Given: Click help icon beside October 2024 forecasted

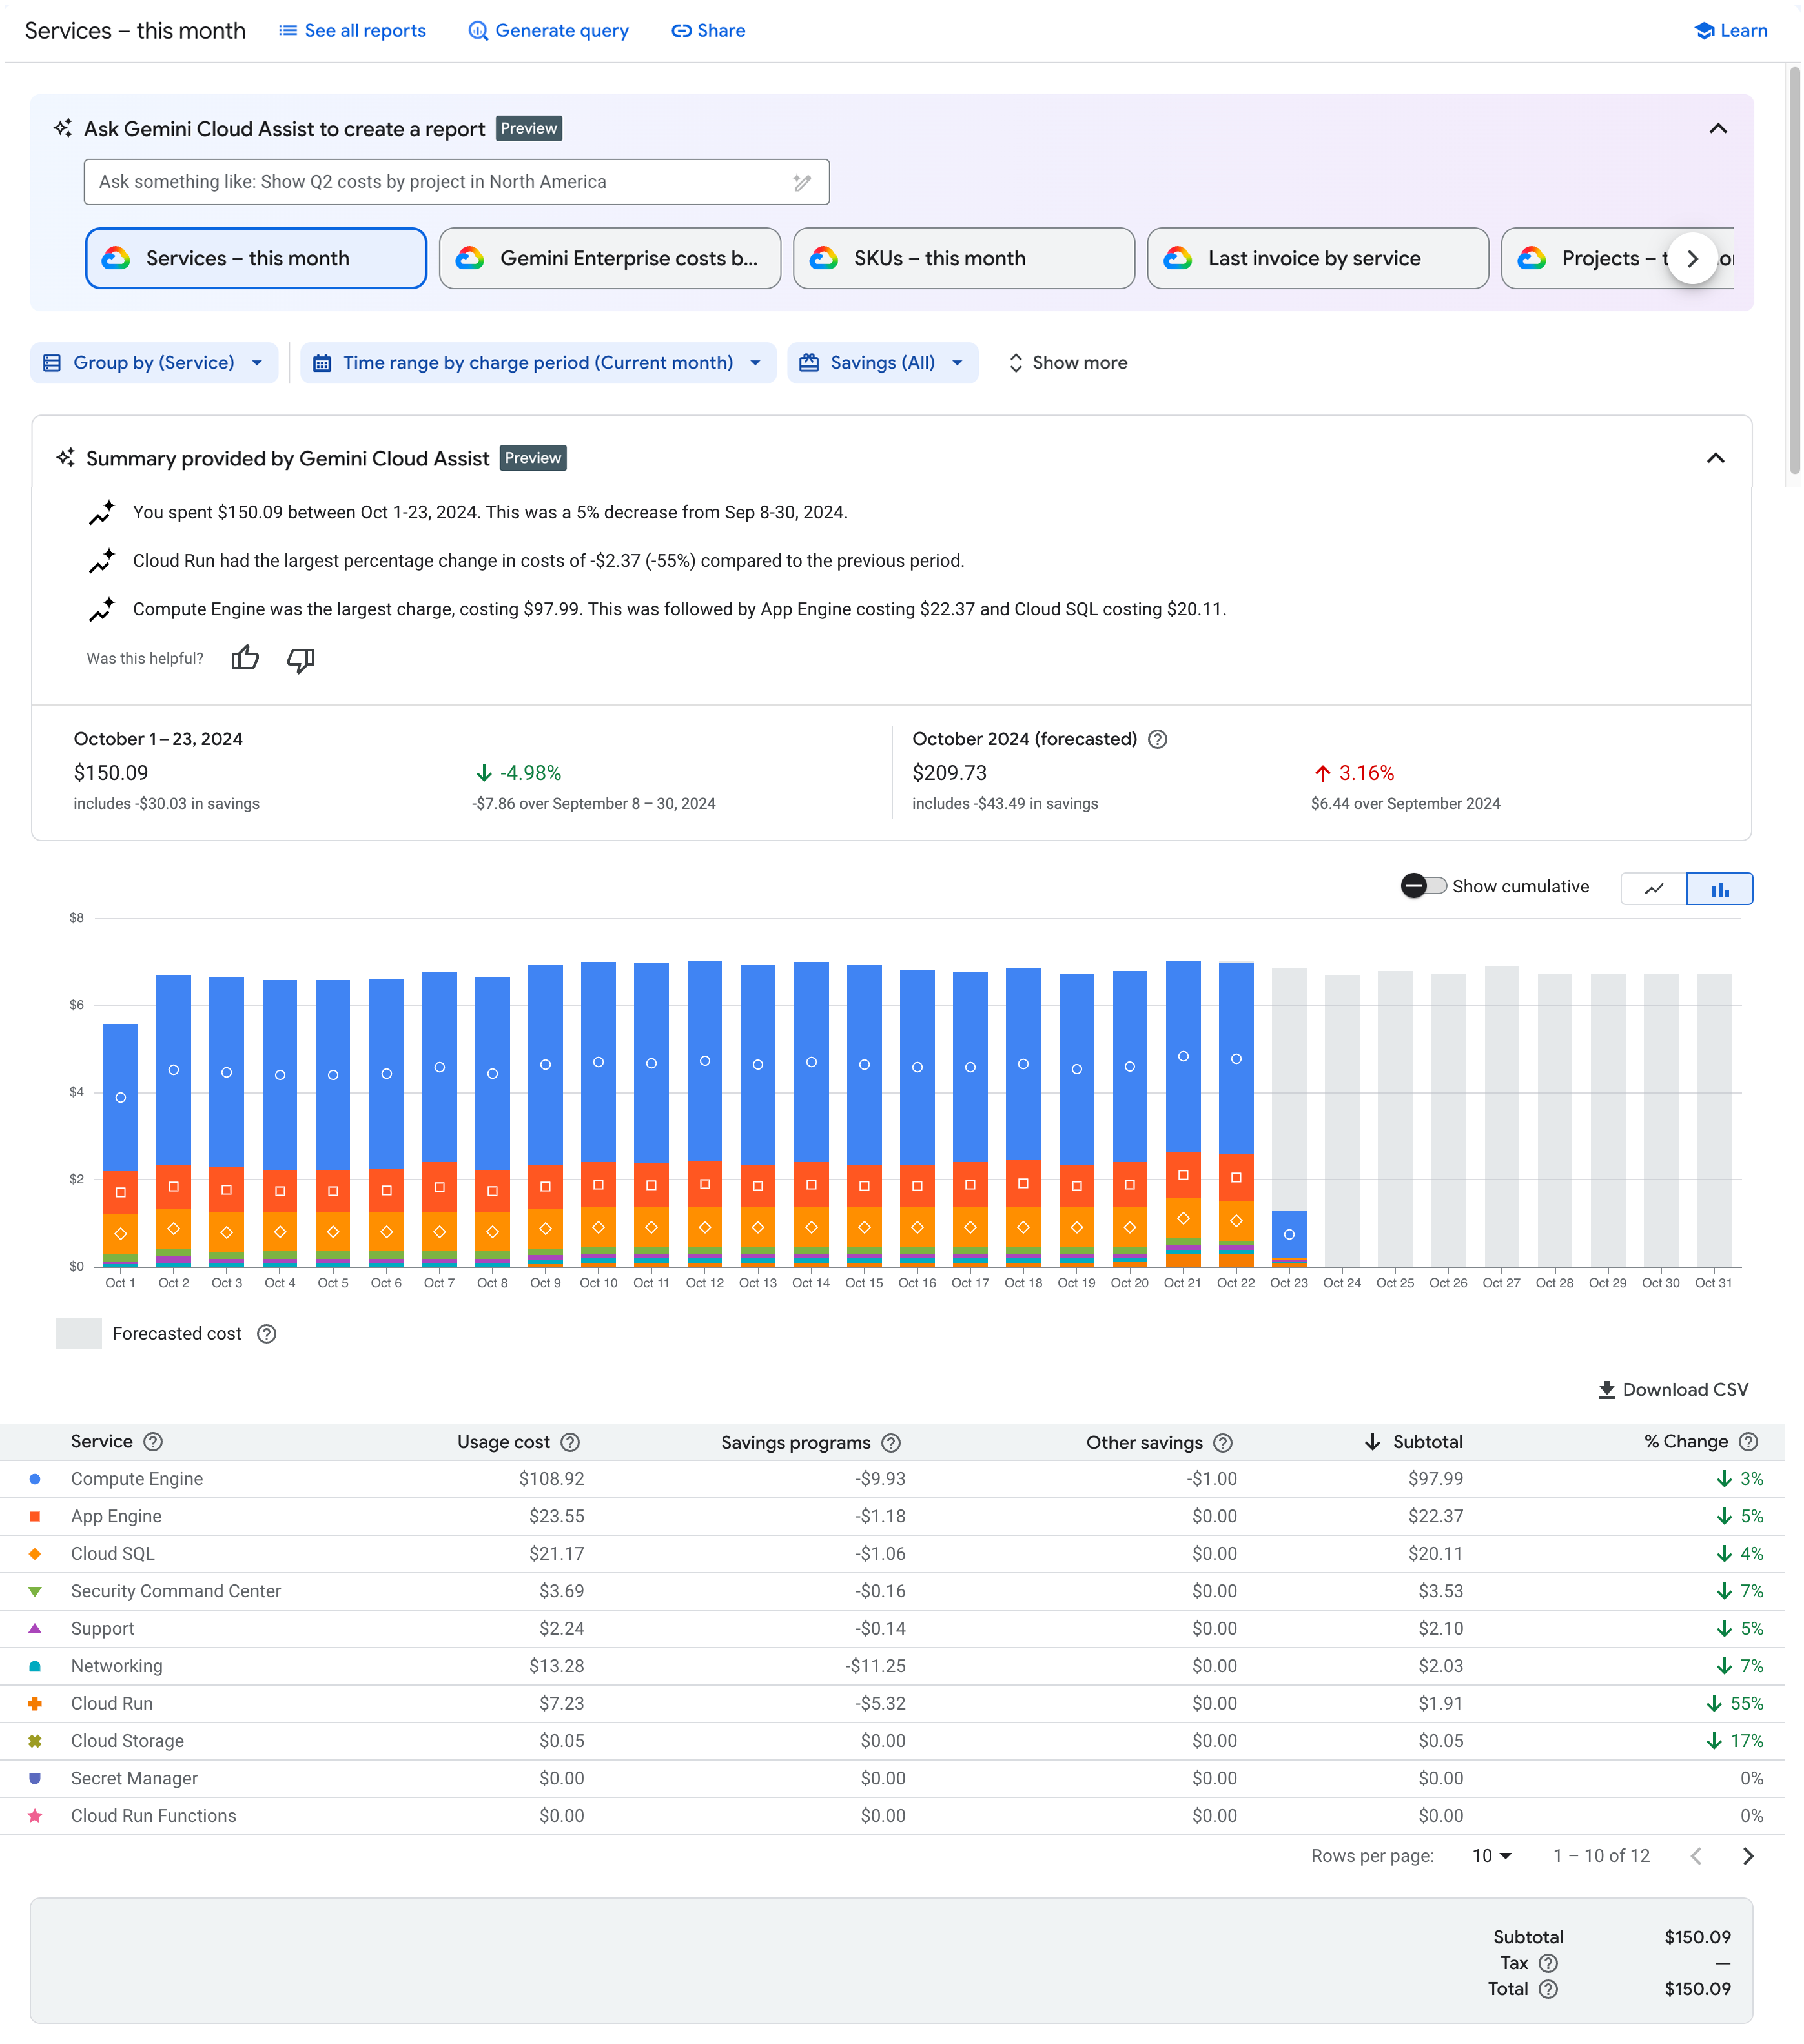Looking at the screenshot, I should [1158, 739].
